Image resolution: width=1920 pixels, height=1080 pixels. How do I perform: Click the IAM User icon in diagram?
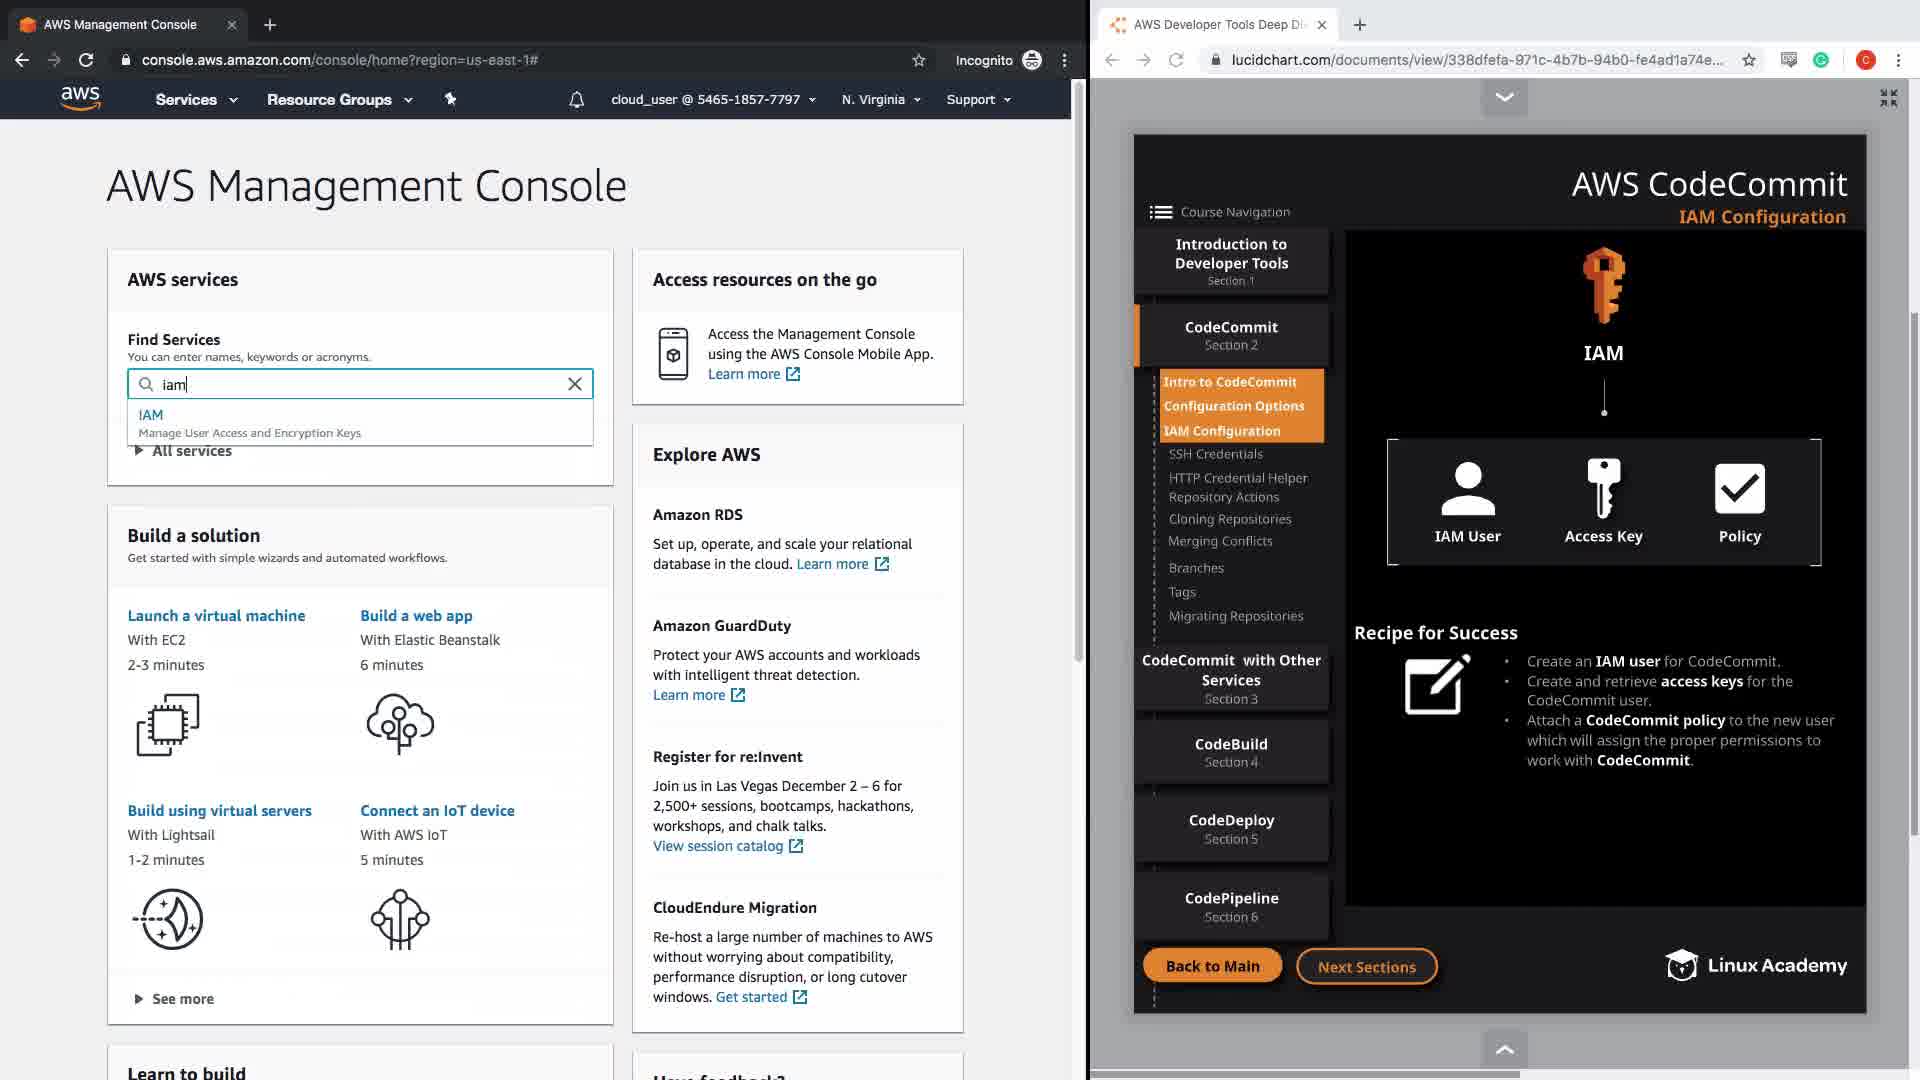(1467, 489)
